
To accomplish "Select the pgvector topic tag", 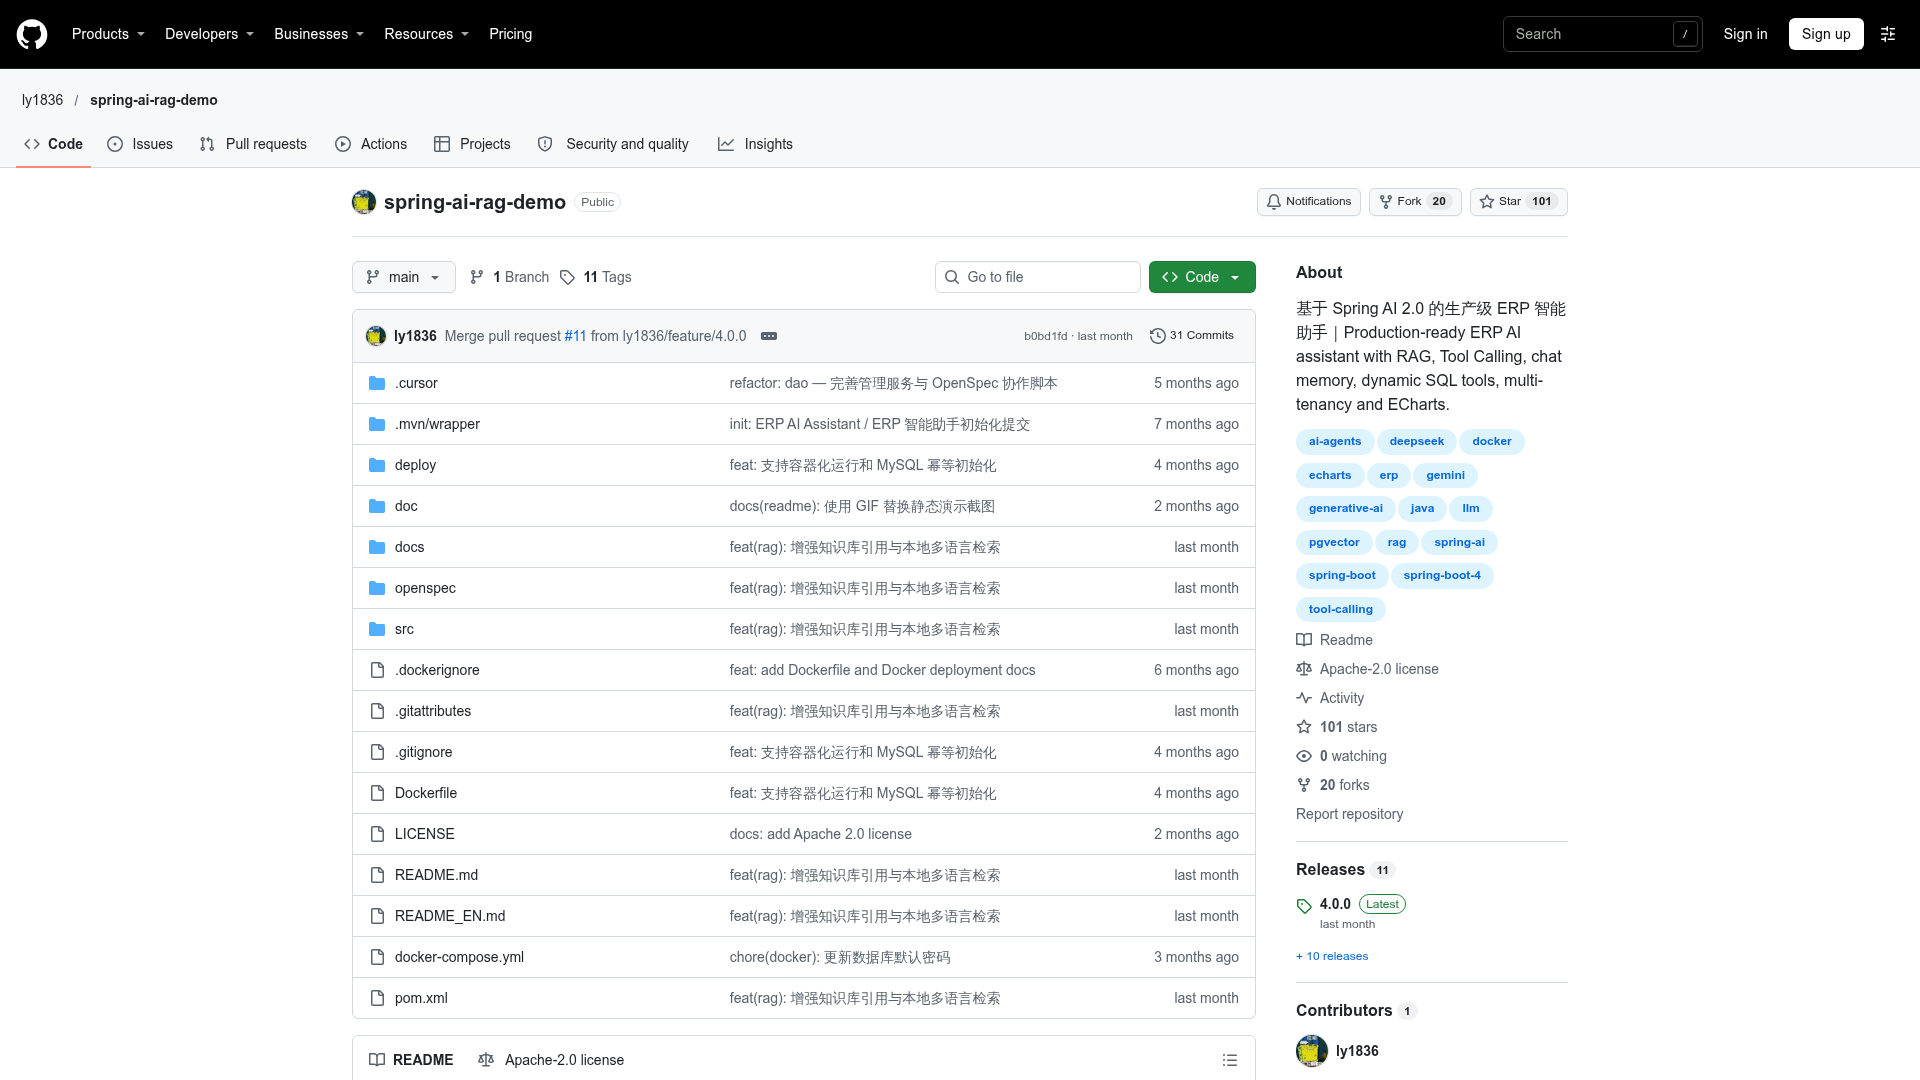I will [x=1334, y=542].
